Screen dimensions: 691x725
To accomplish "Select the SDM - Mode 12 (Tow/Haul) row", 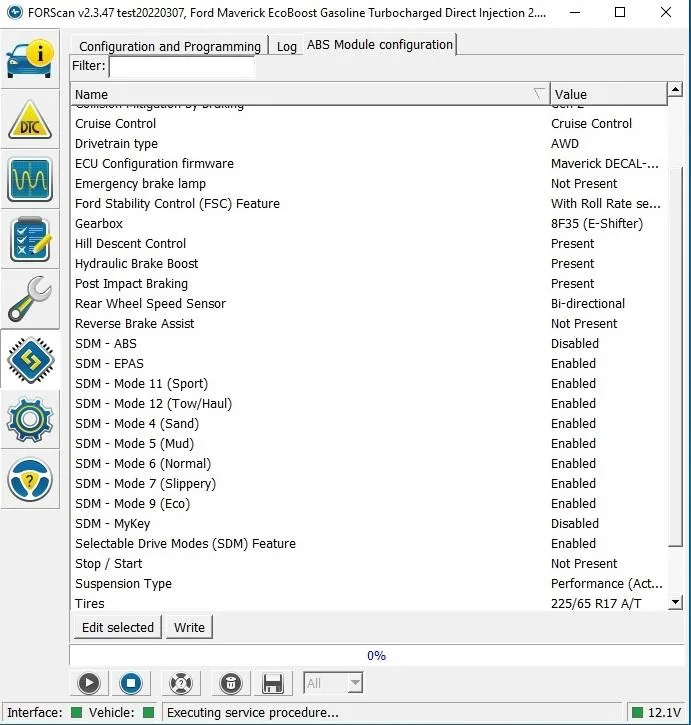I will tap(369, 403).
